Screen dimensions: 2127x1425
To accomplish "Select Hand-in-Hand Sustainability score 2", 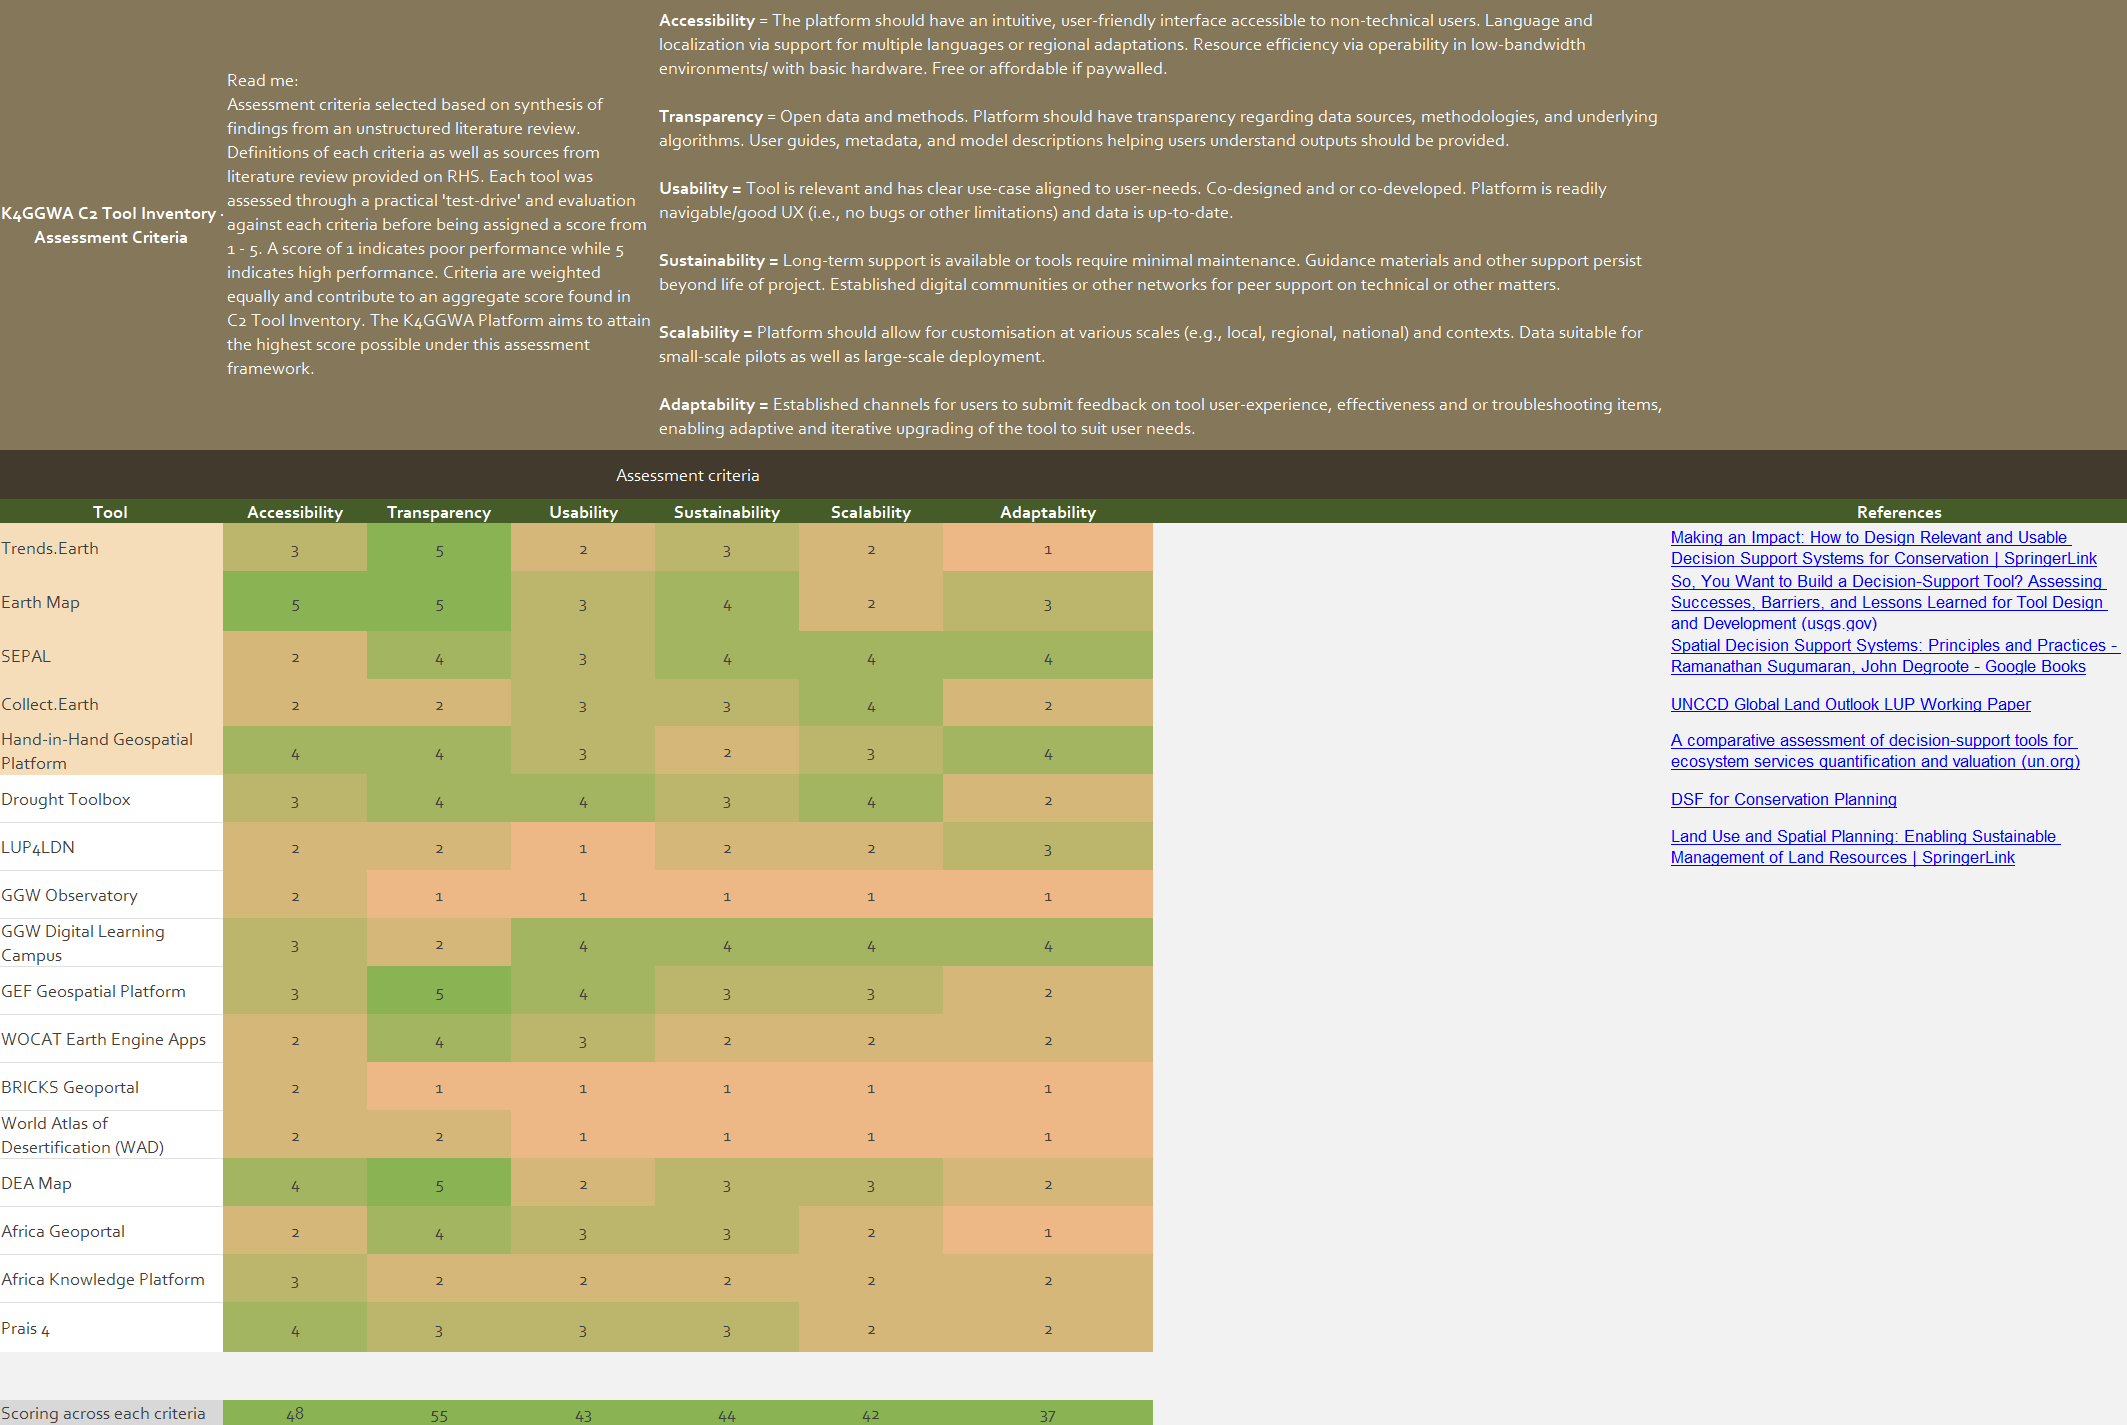I will [x=727, y=751].
